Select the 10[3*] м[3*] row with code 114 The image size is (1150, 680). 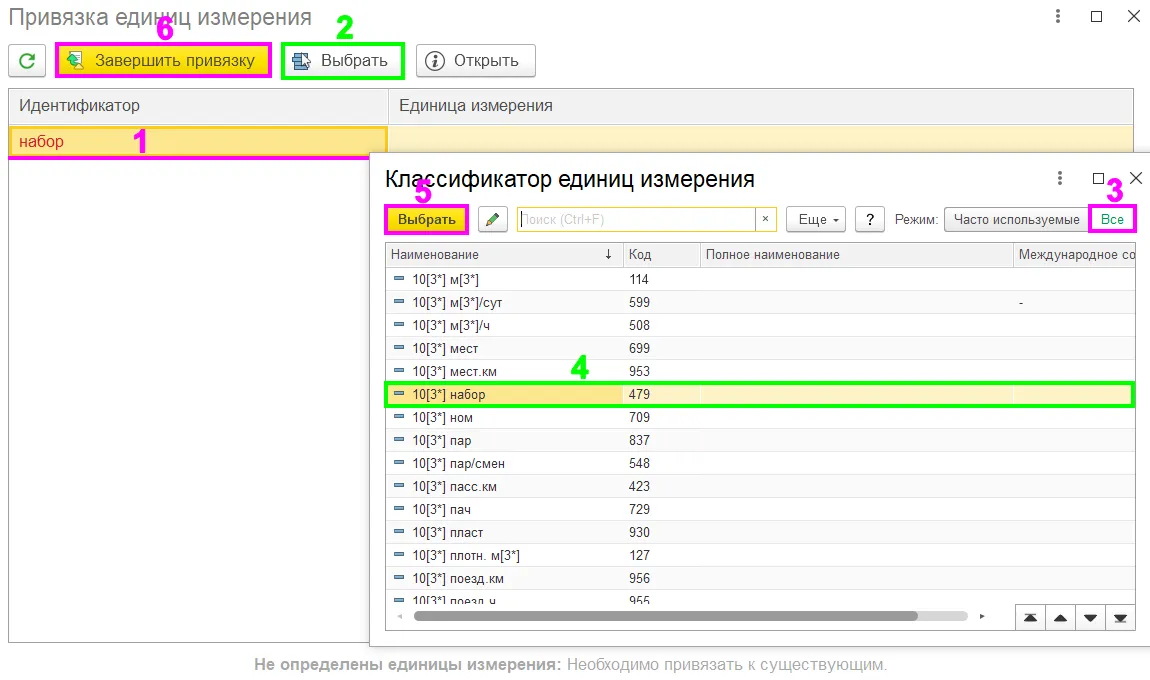(x=761, y=279)
